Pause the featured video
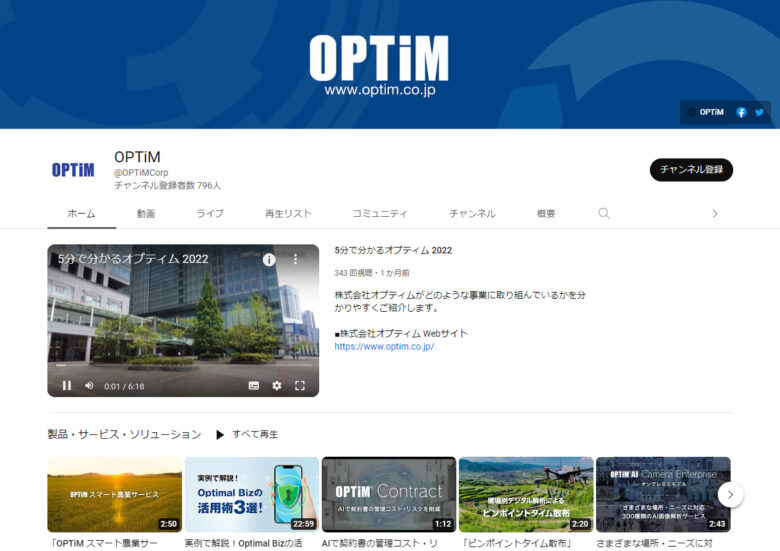Screen dimensions: 780x551 tap(67, 386)
